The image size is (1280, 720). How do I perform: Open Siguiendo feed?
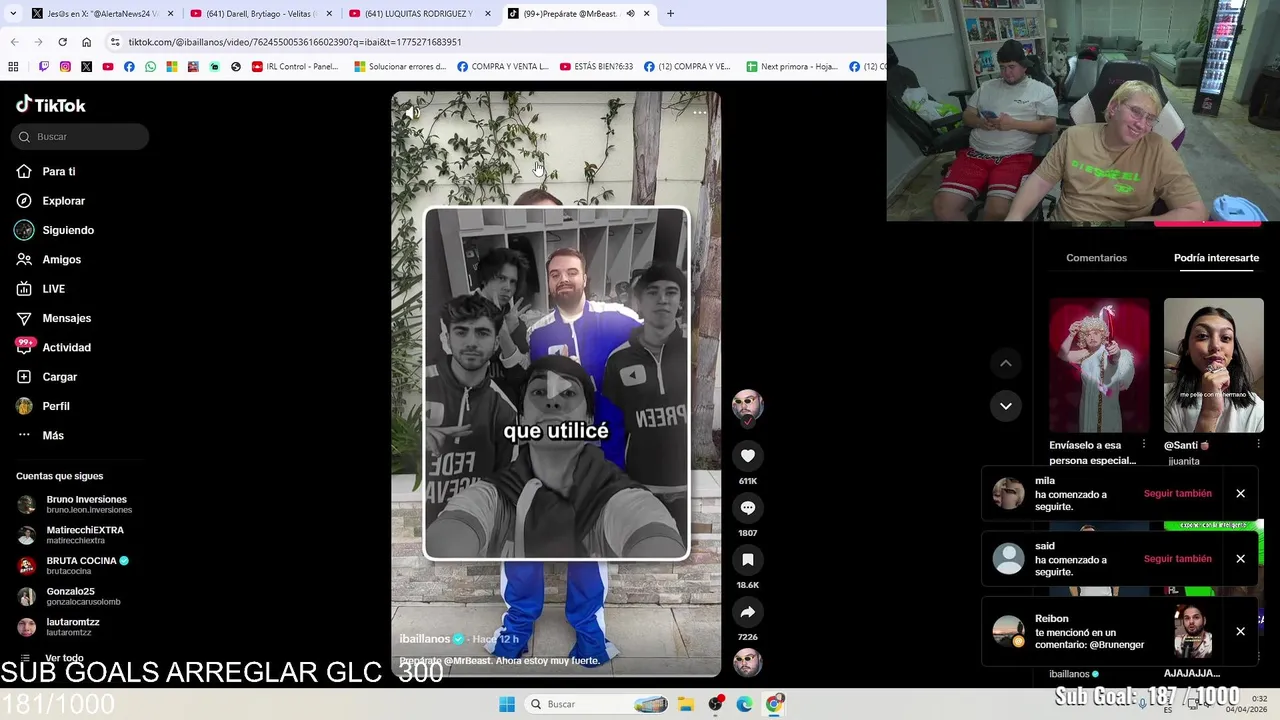[x=54, y=230]
